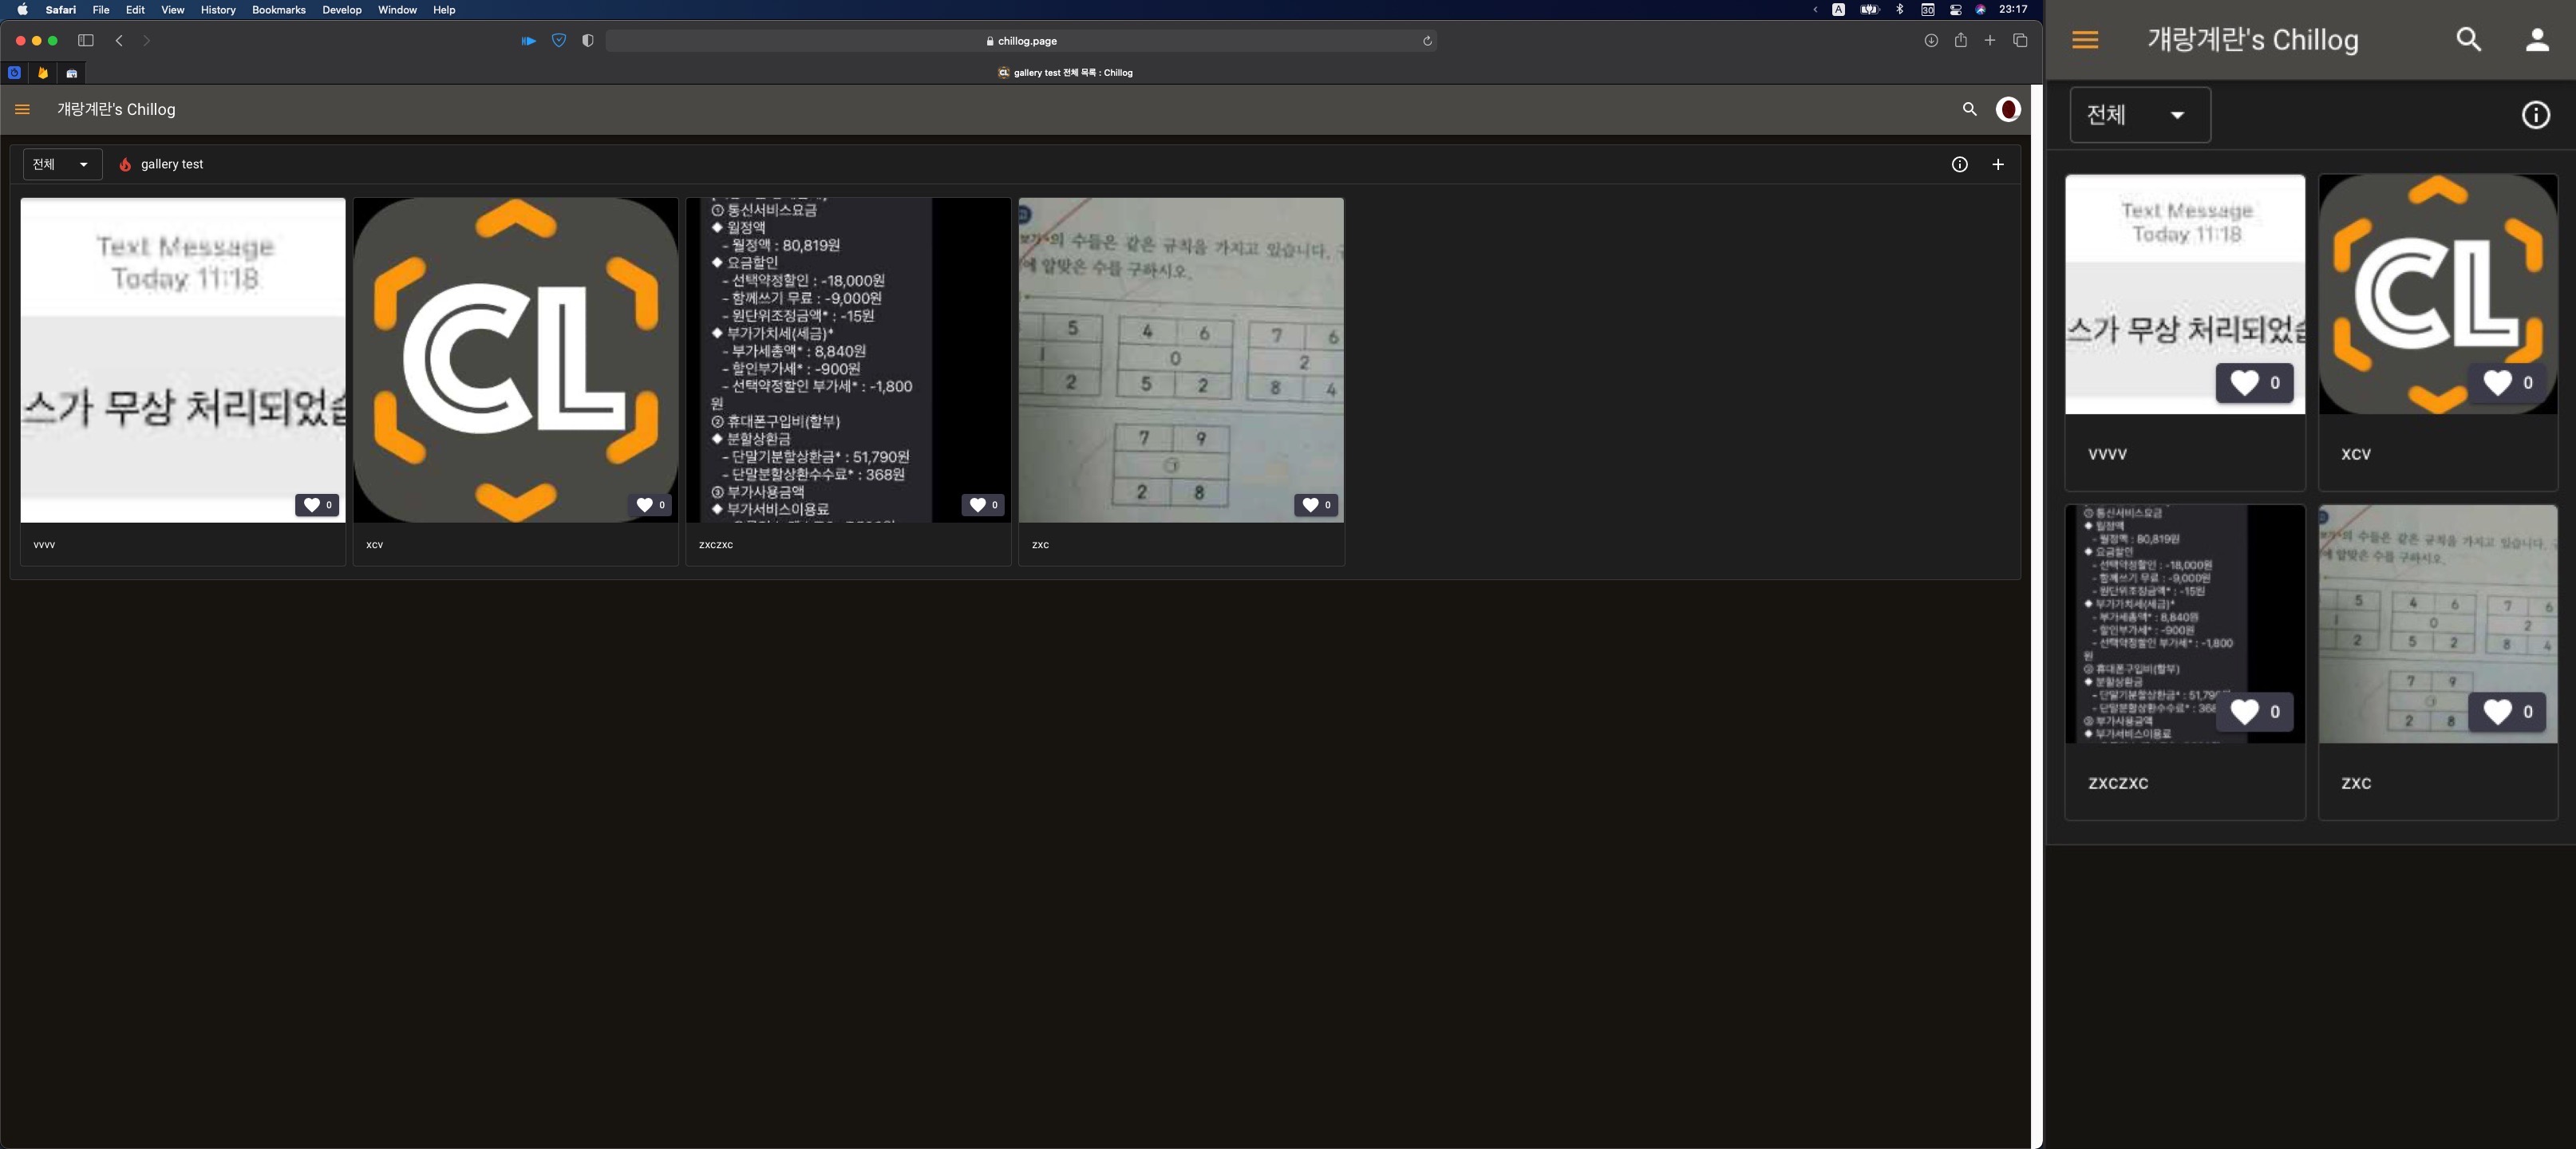Toggle Safari sidebar panel button
2576x1149 pixels.
[86, 41]
